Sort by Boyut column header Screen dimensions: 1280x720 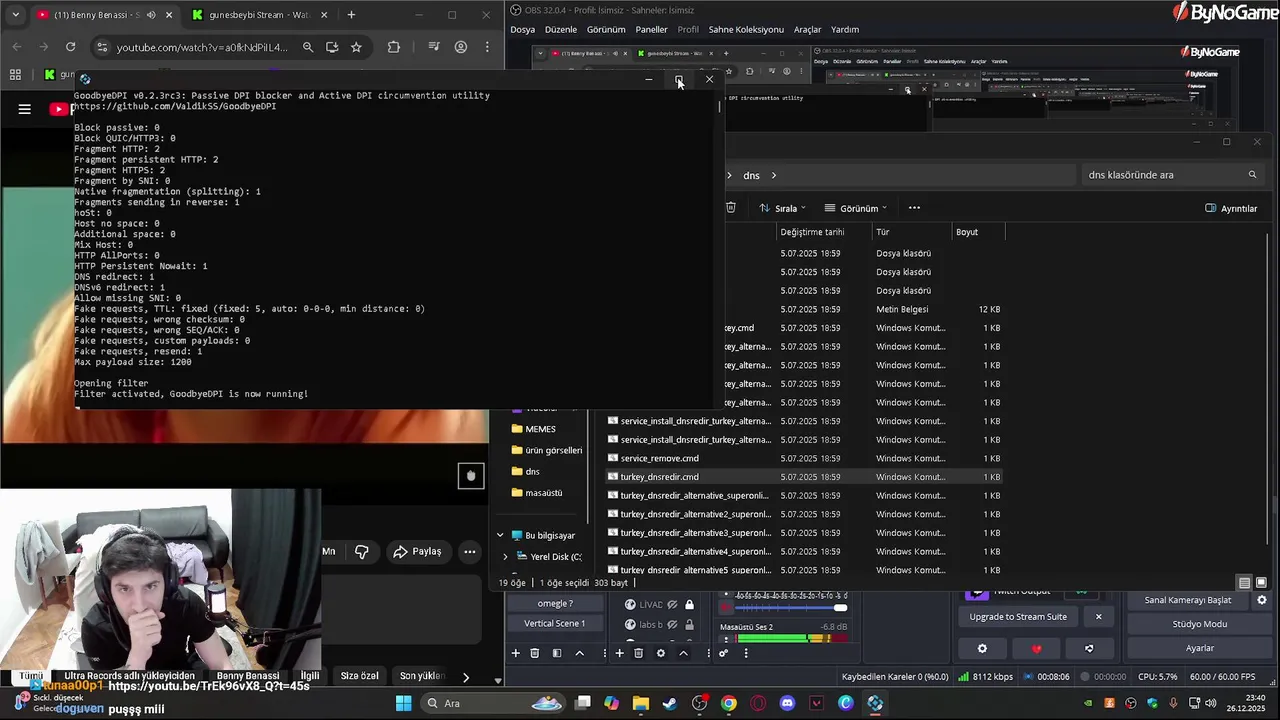967,232
